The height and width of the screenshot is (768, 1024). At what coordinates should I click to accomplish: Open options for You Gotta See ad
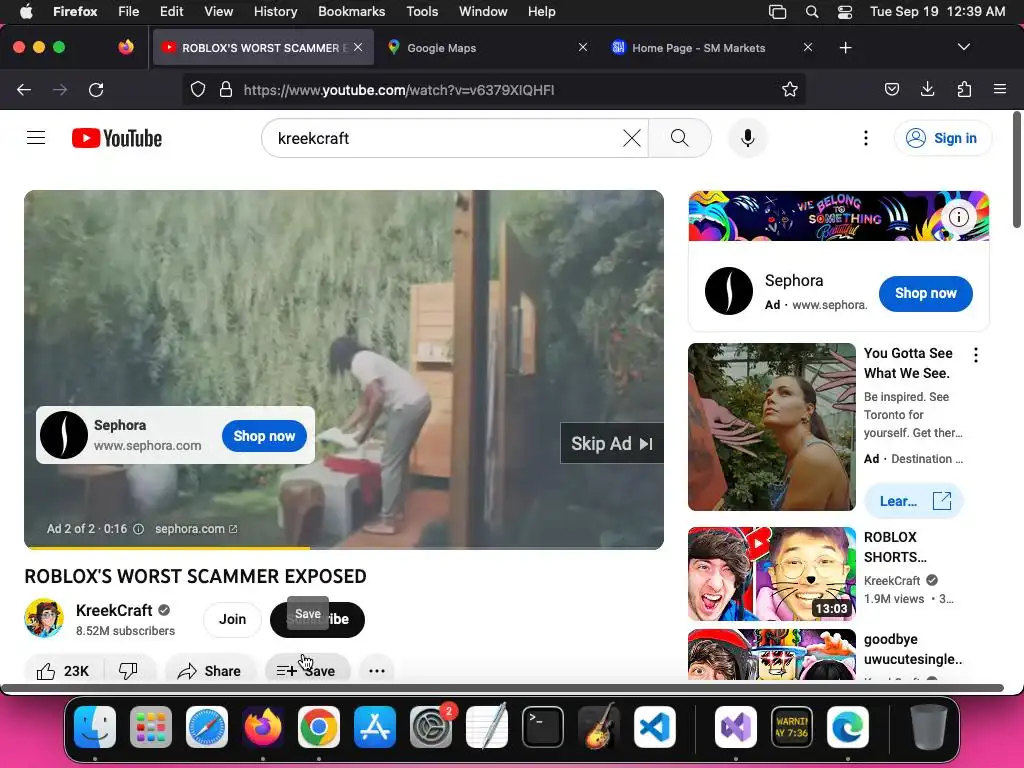976,355
